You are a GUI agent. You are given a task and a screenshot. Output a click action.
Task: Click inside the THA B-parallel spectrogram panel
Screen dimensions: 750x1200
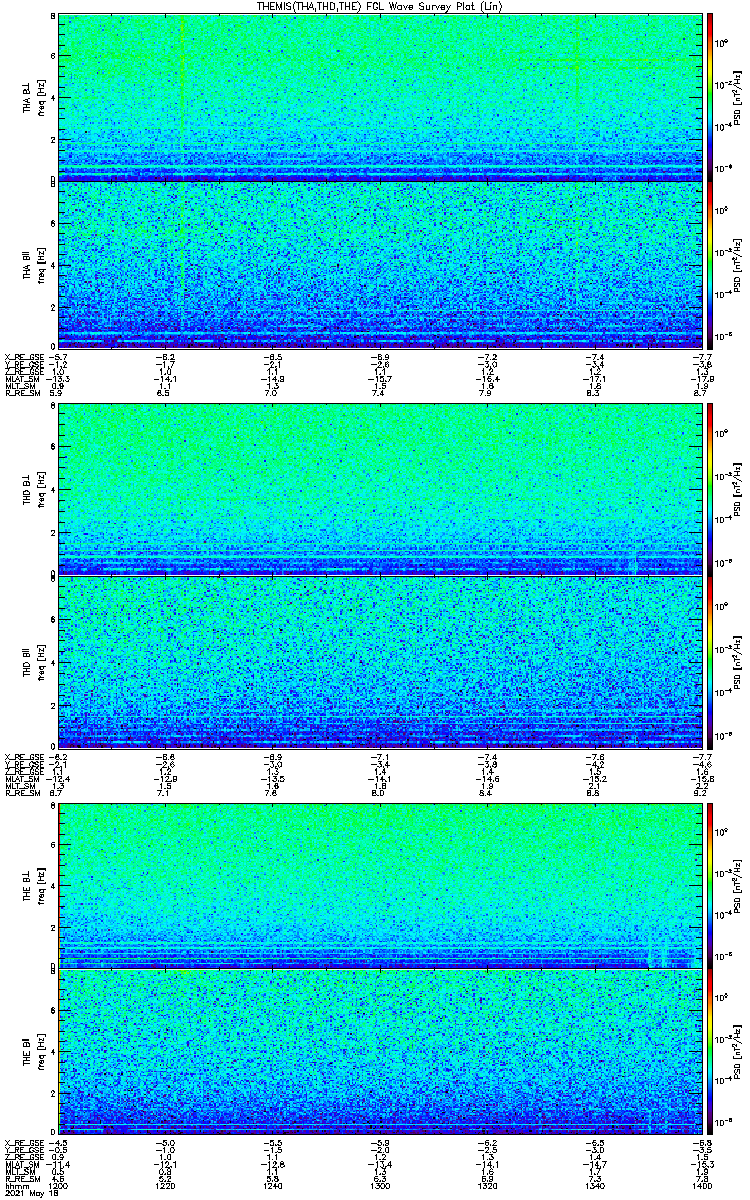click(x=379, y=264)
